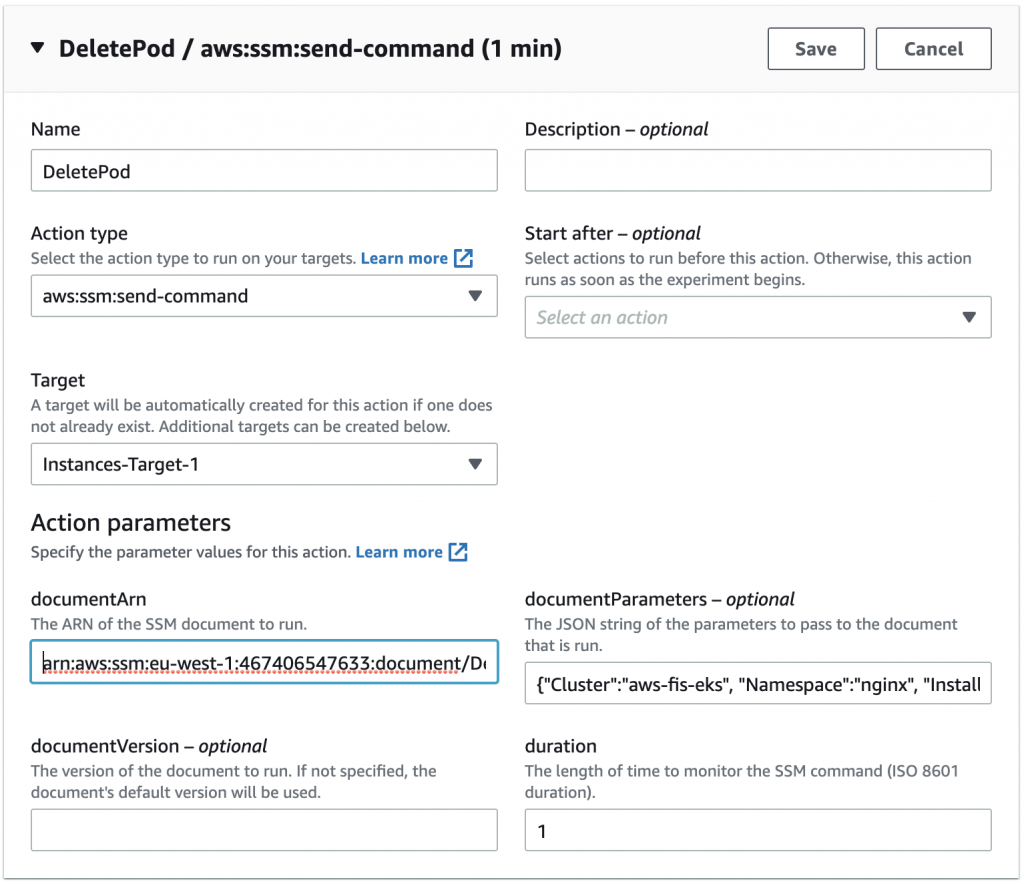Viewport: 1024px width, 884px height.
Task: Click the down-arrow icon in Action type field
Action: click(475, 296)
